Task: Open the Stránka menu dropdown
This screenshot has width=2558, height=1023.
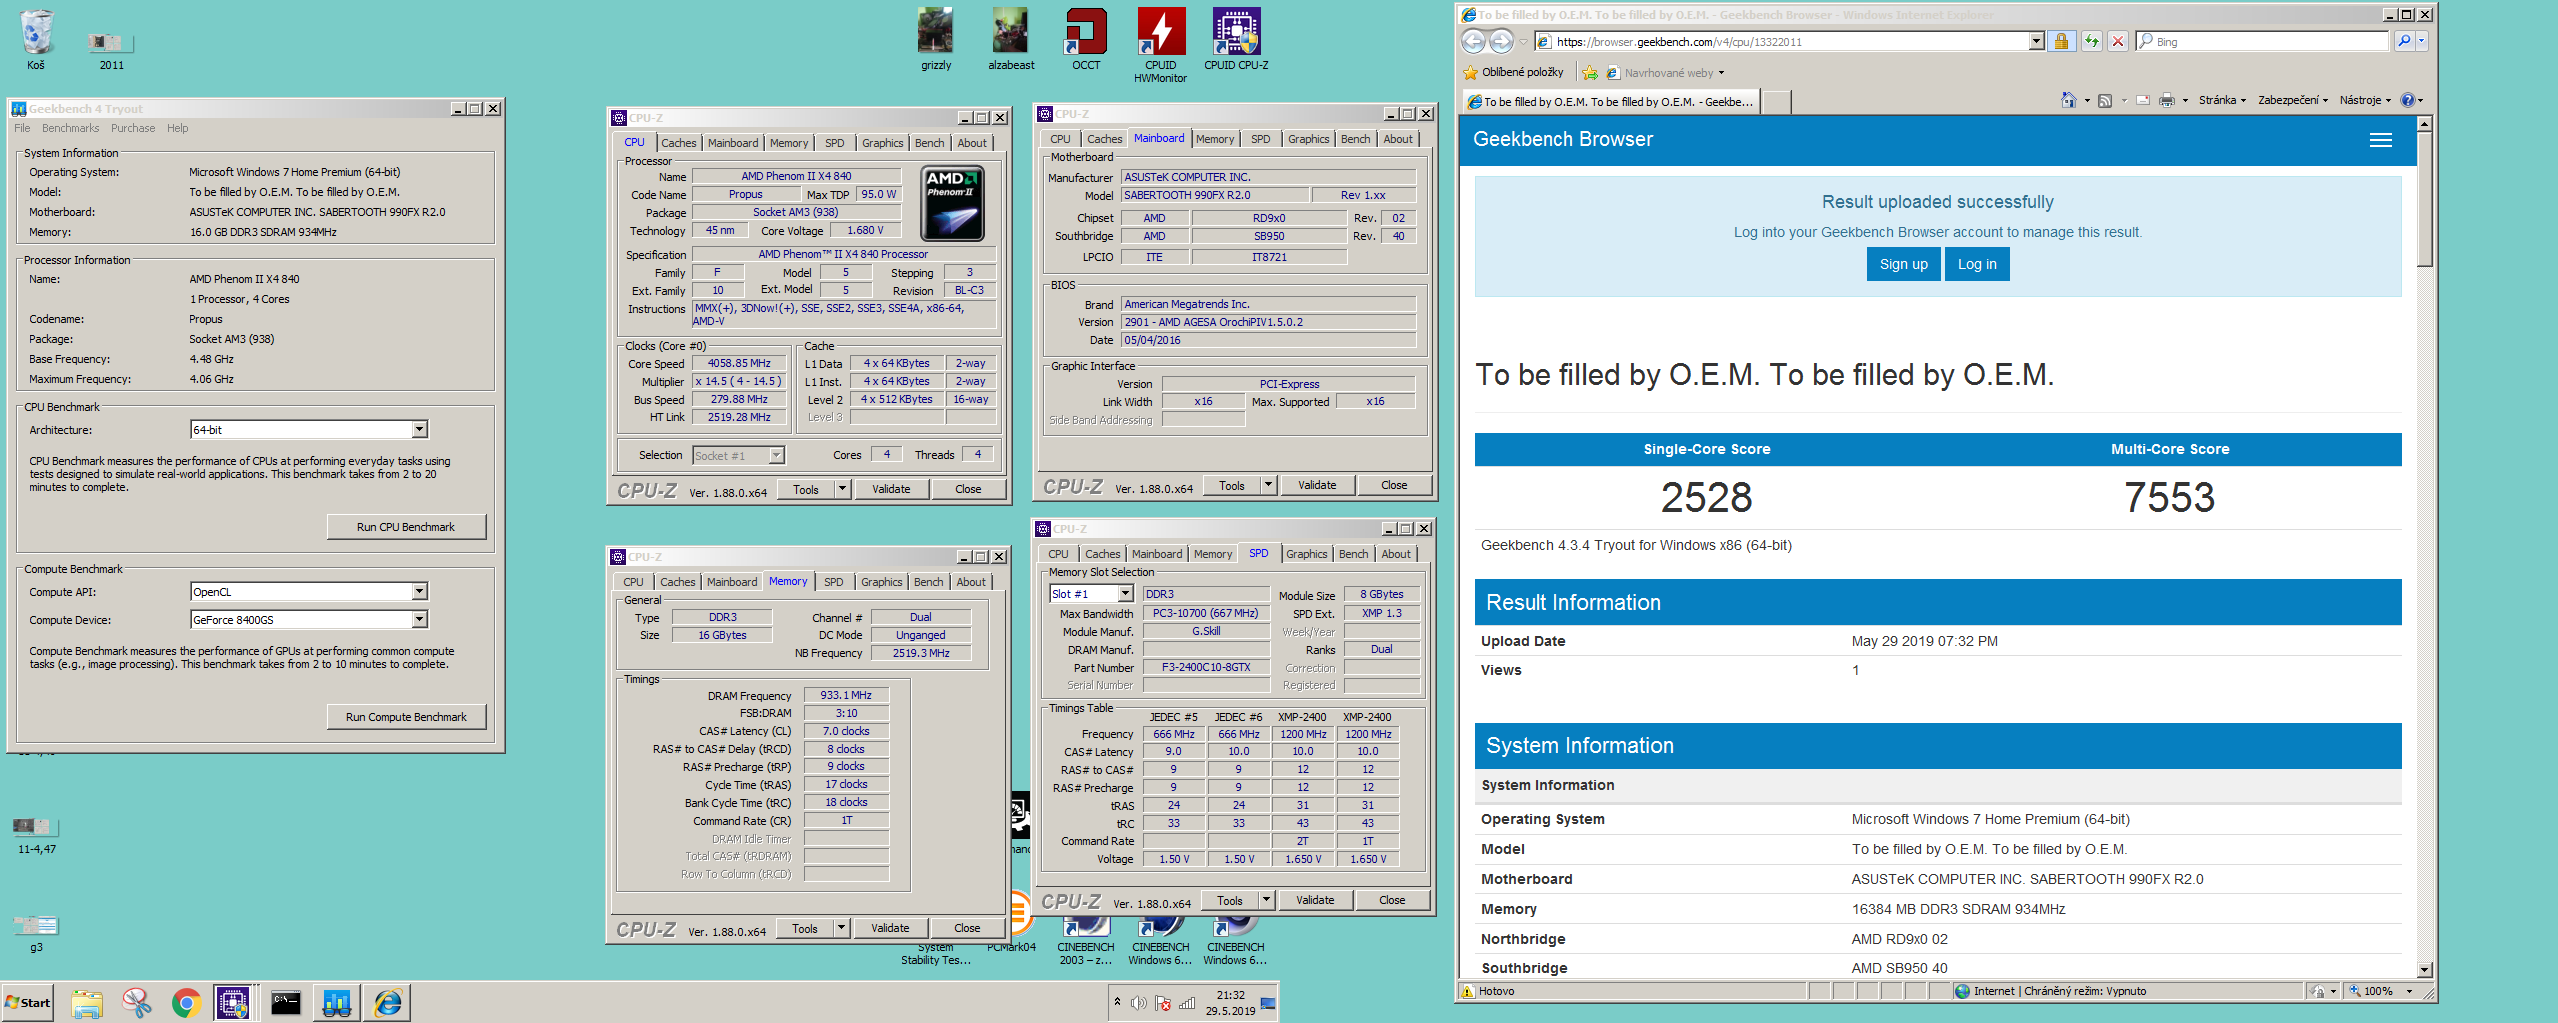Action: click(2222, 100)
